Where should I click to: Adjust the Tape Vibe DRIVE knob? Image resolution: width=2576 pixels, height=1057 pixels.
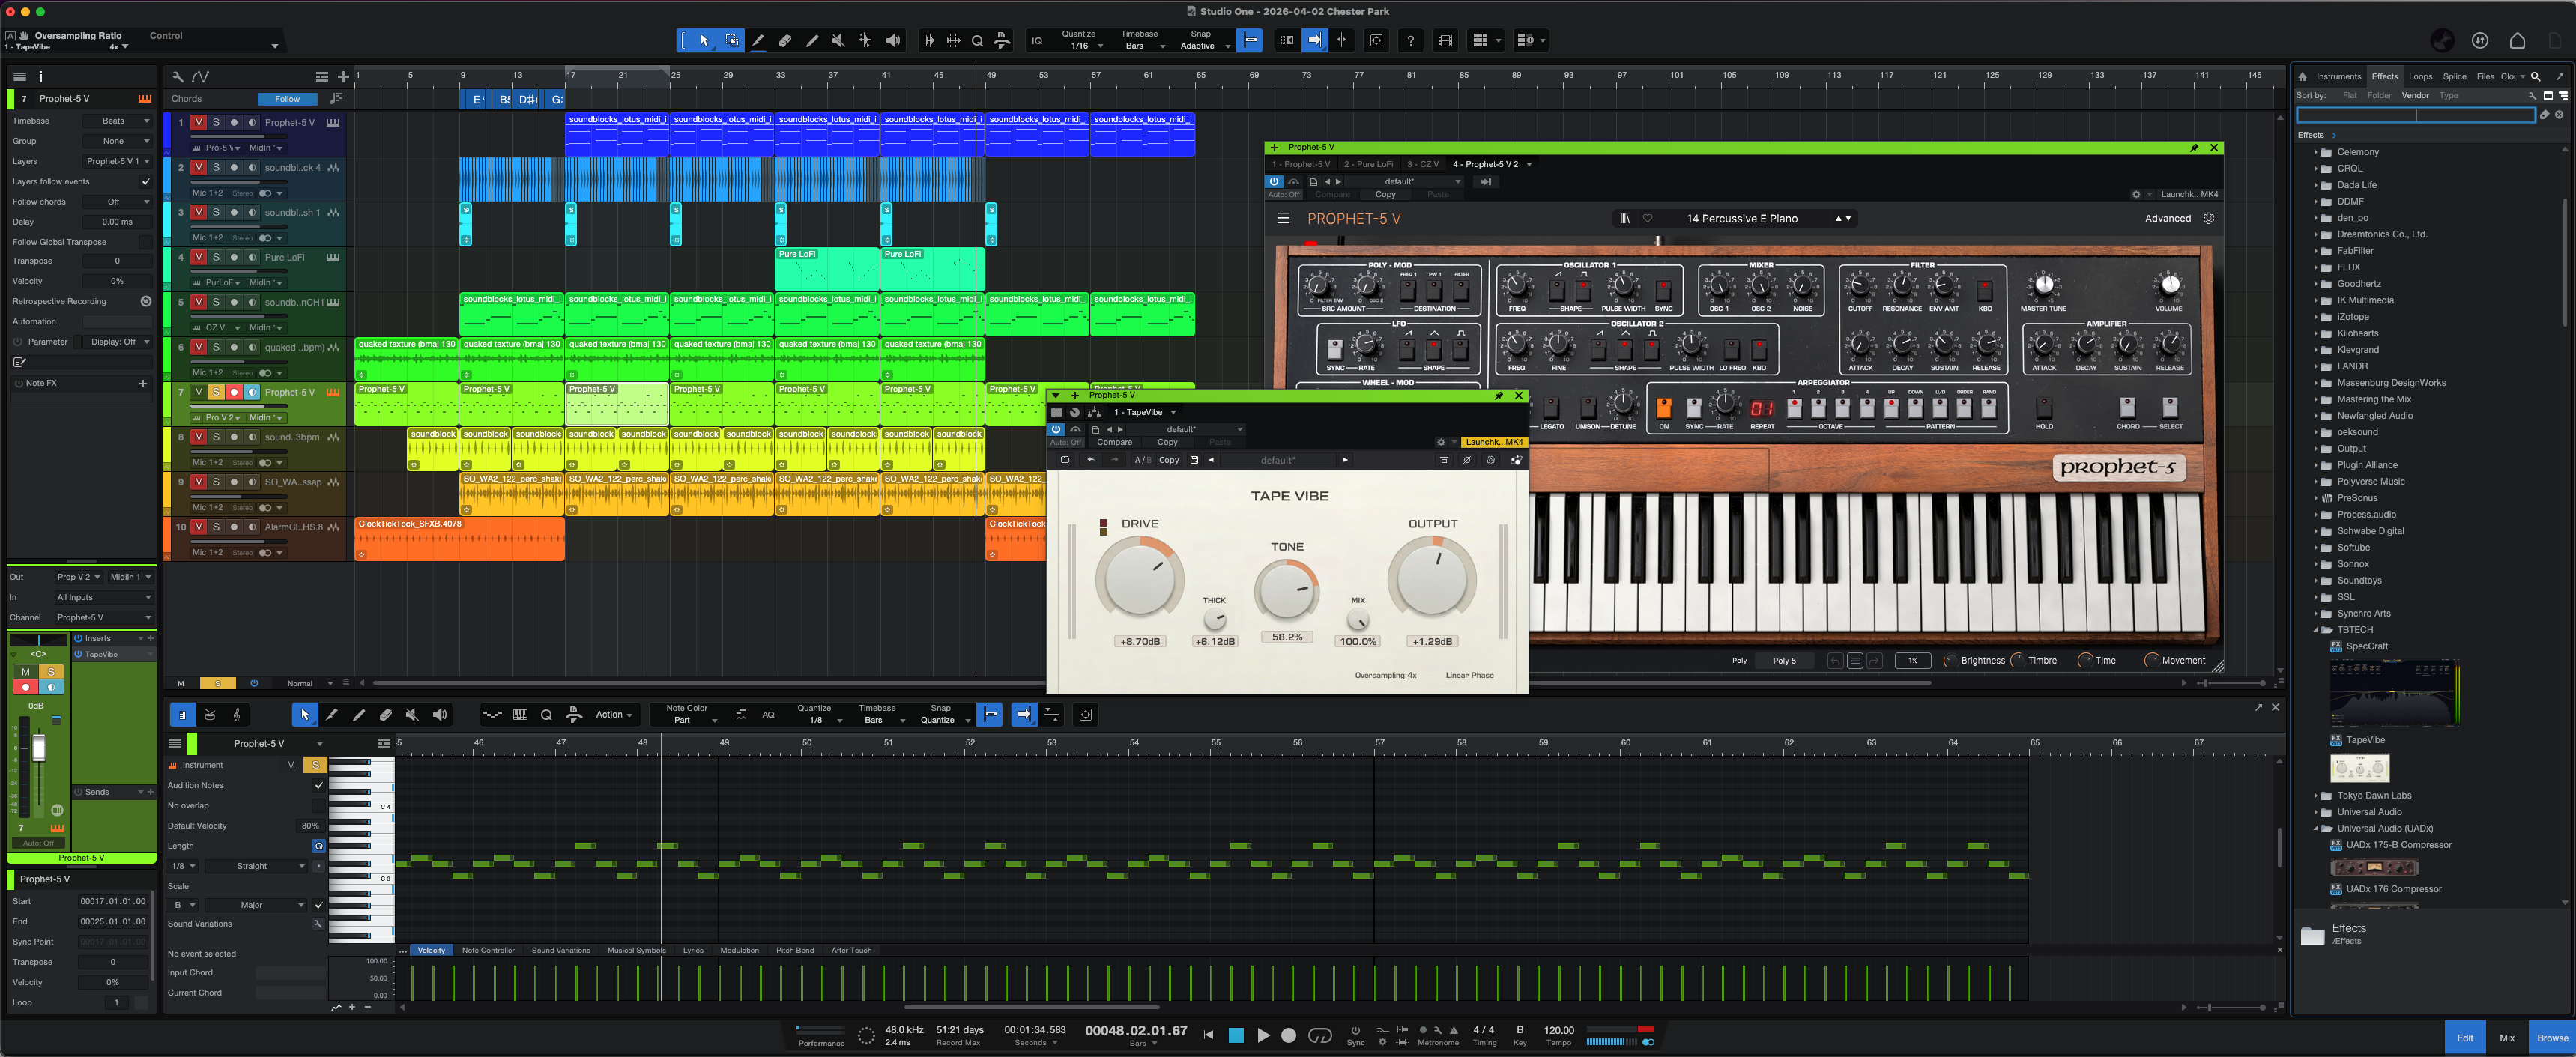[1139, 580]
